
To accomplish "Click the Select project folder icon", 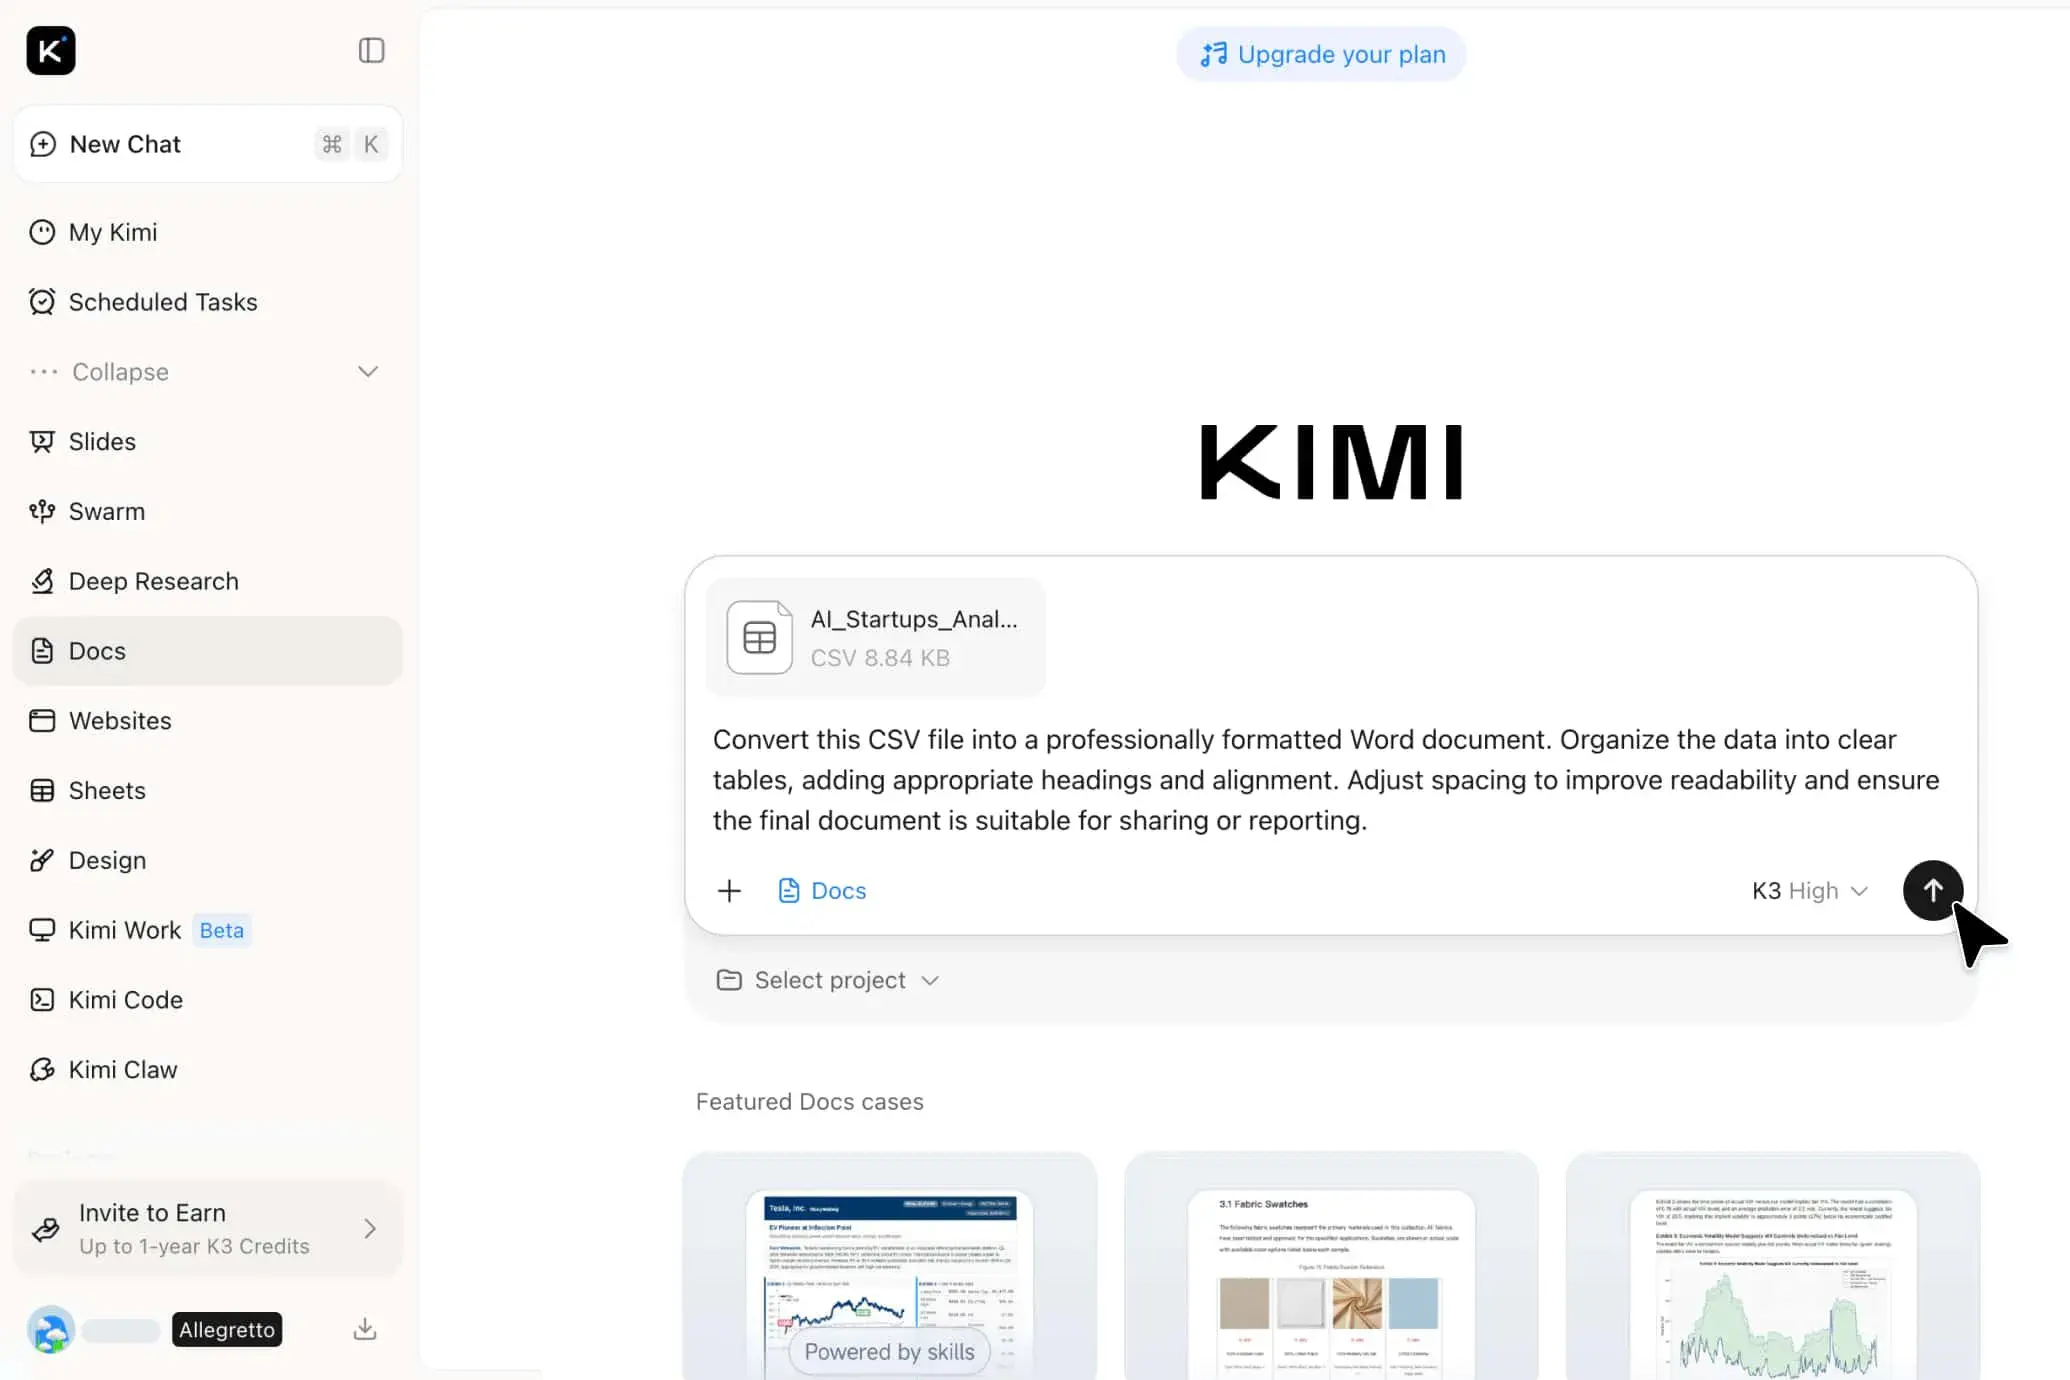I will point(729,980).
